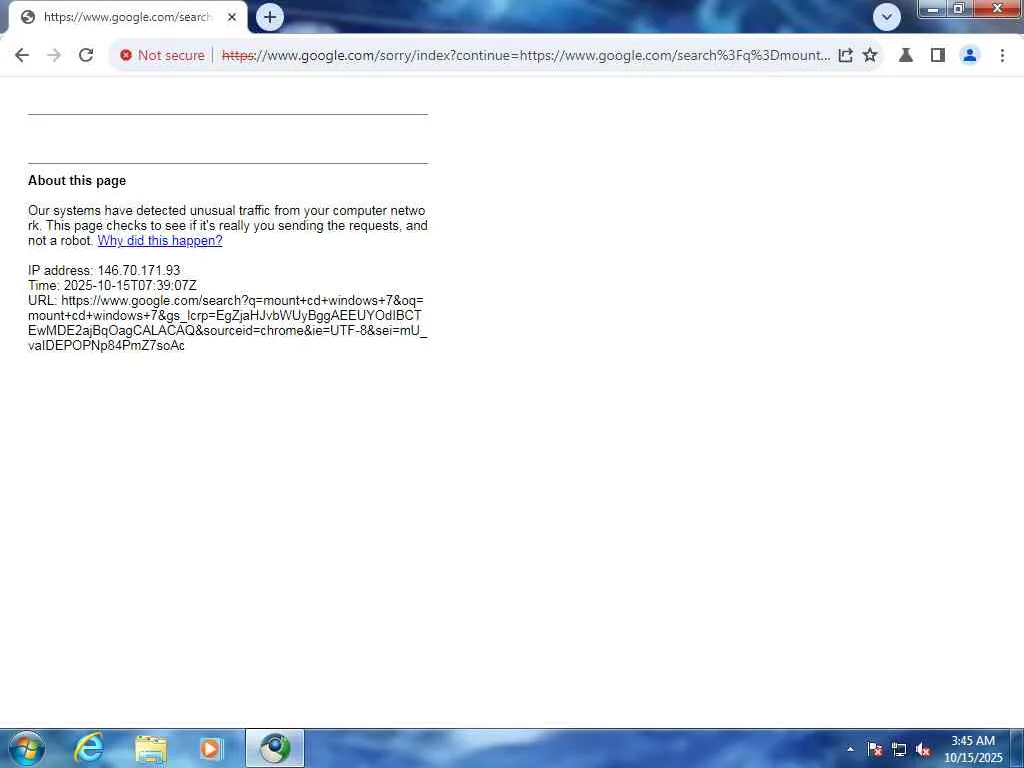Open the Not secure site information
Image resolution: width=1024 pixels, height=768 pixels.
point(163,56)
